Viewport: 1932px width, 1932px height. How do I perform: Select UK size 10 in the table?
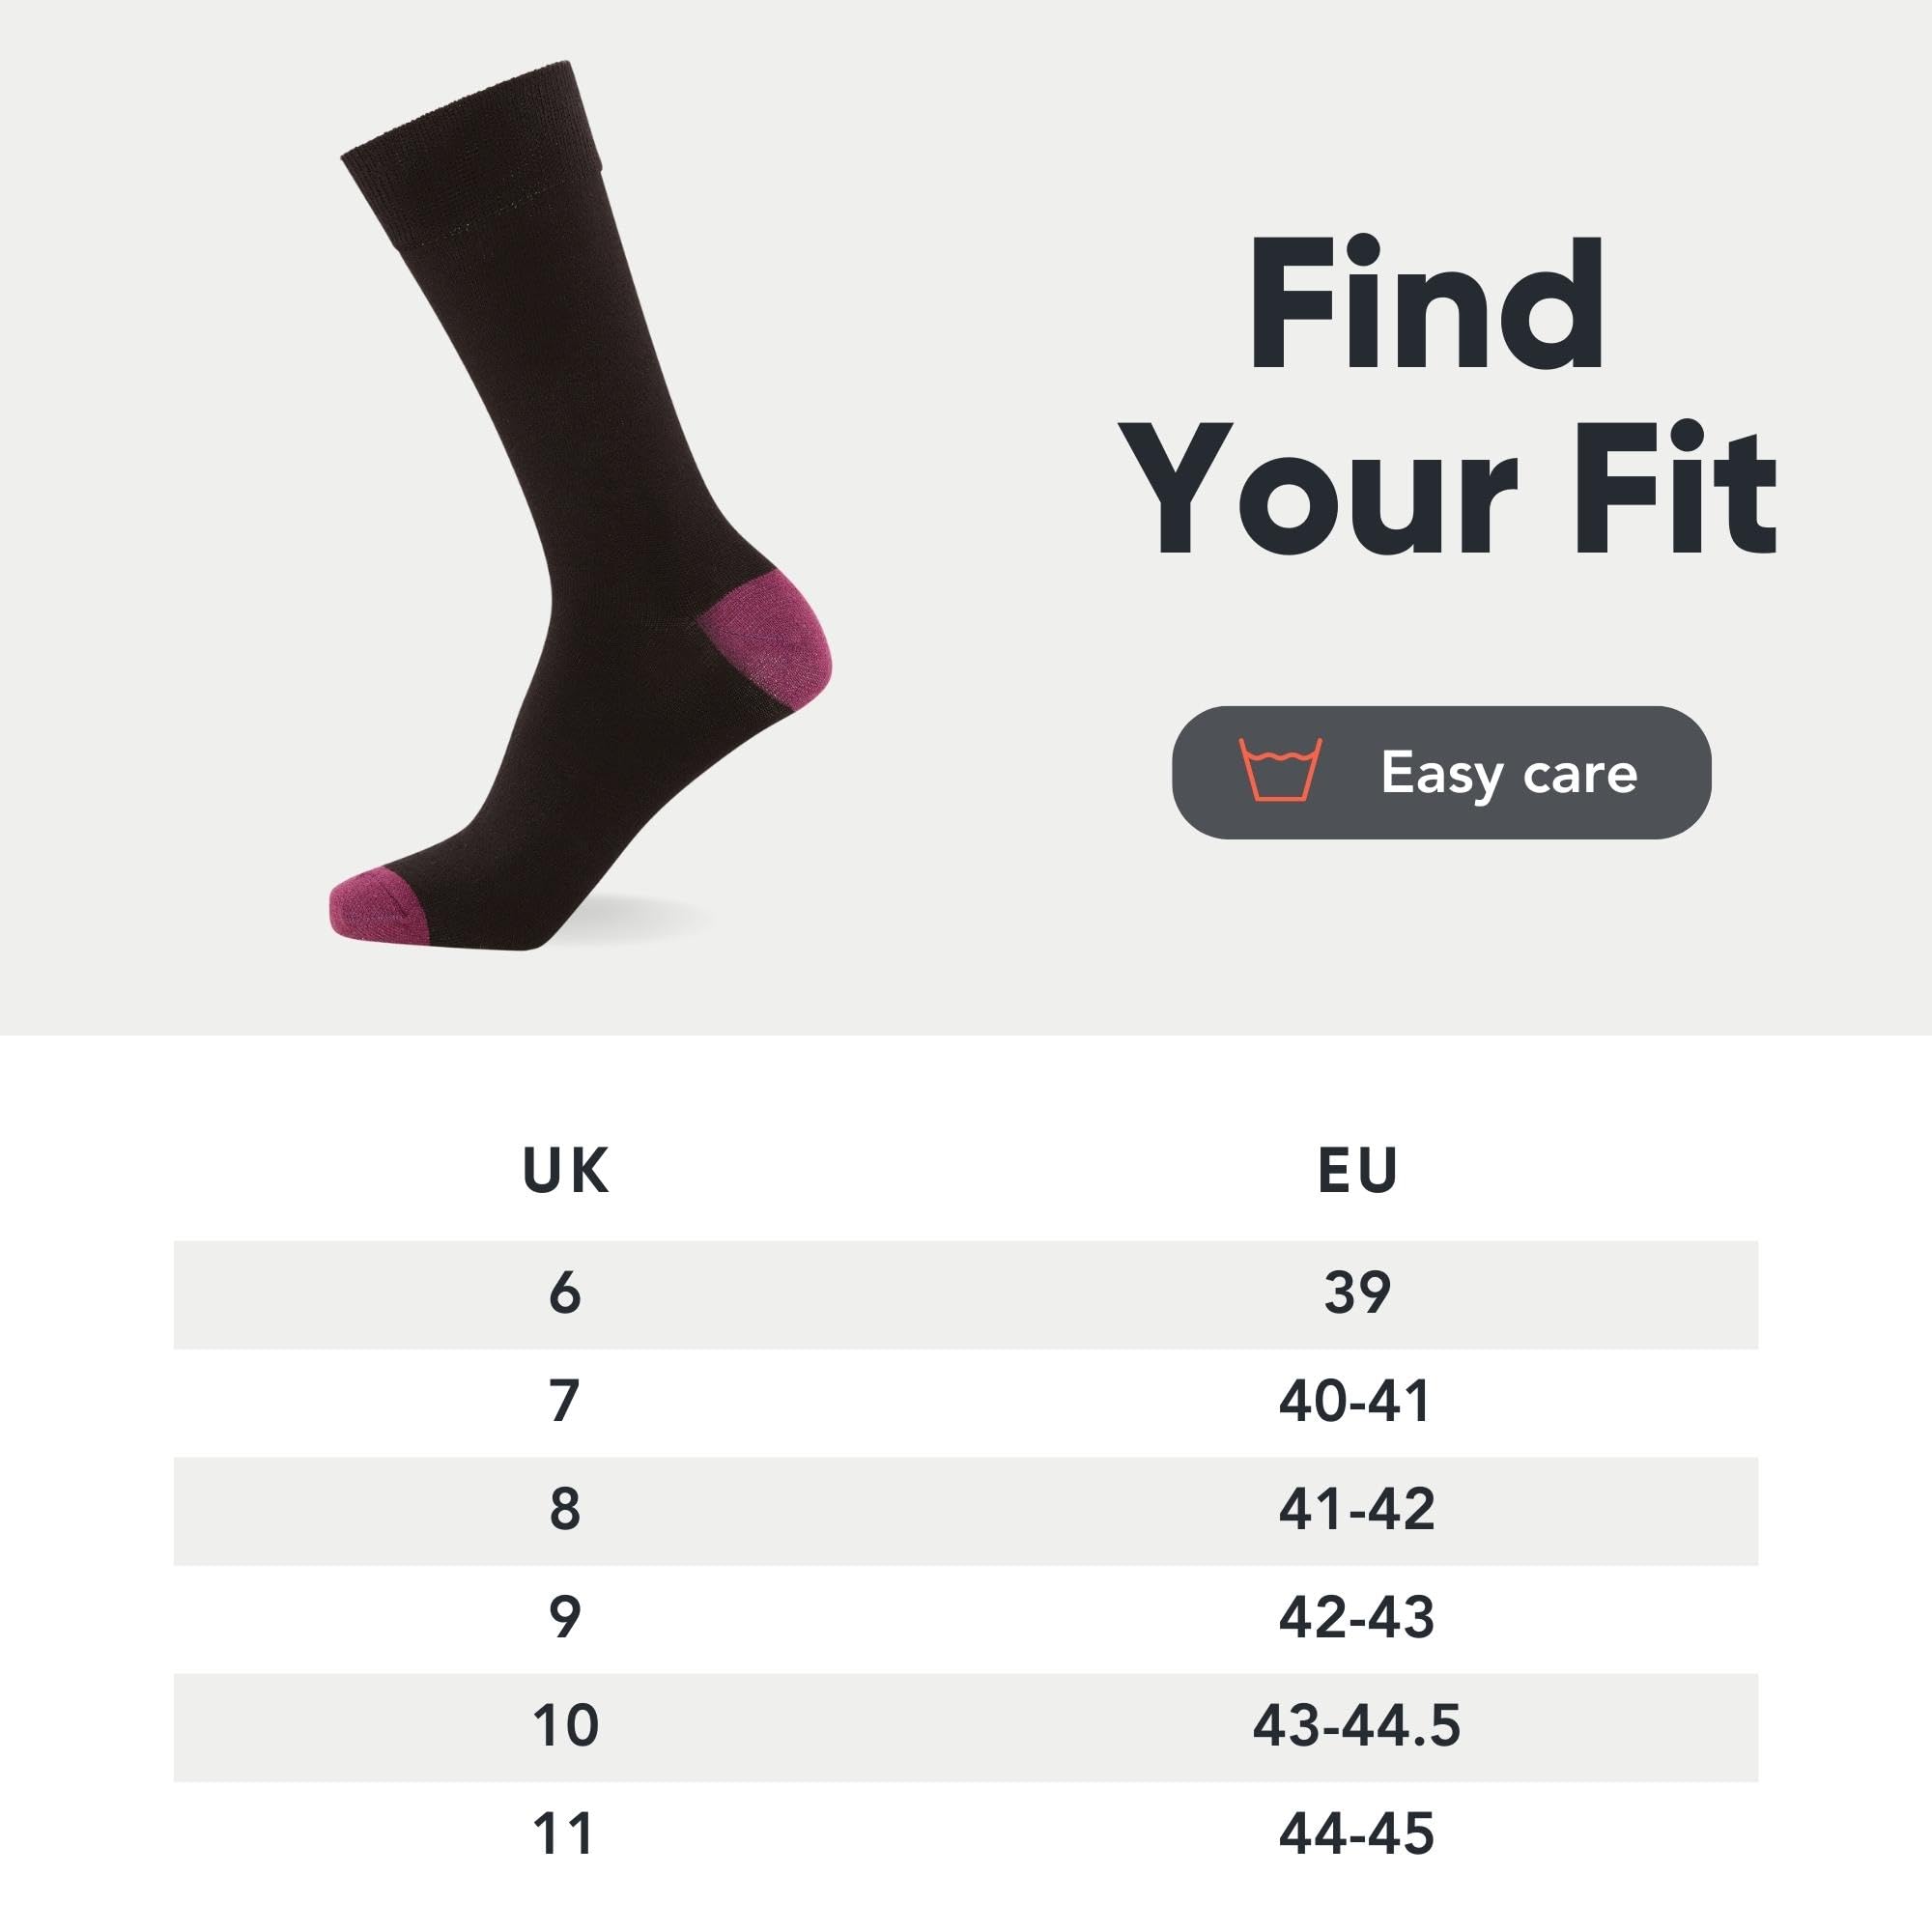pyautogui.click(x=565, y=1725)
